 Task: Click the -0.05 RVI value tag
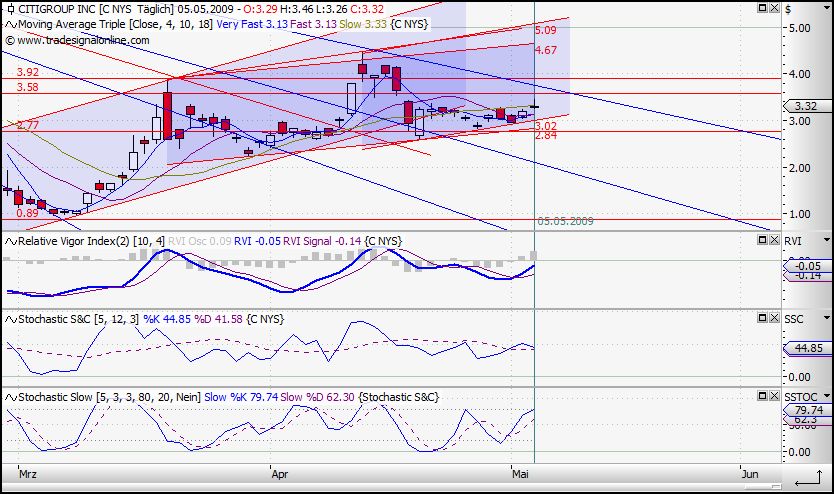807,265
